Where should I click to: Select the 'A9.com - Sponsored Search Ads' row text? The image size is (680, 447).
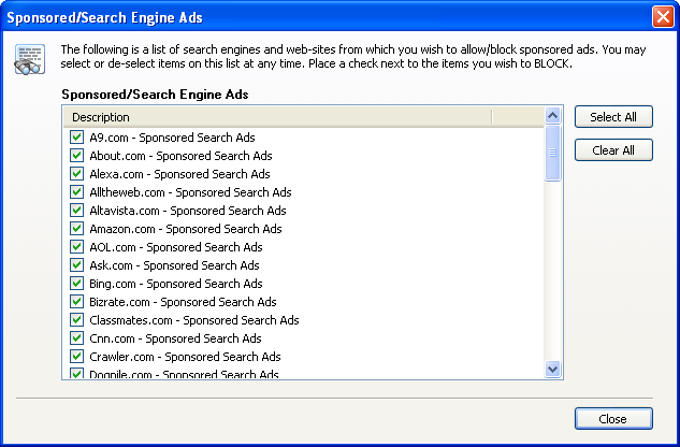172,138
